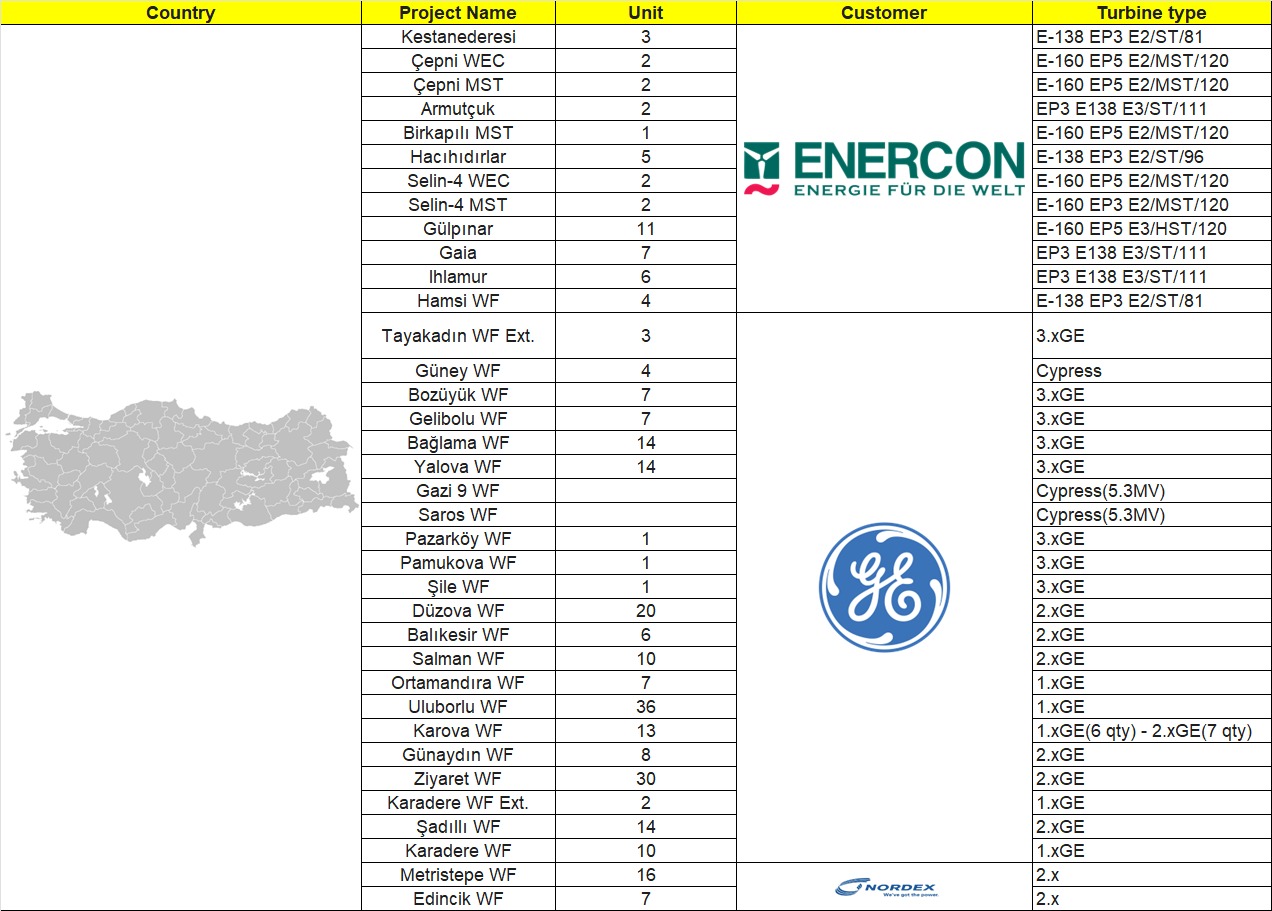Click the empty Unit cell for Saros WF
The image size is (1272, 911).
tap(646, 515)
